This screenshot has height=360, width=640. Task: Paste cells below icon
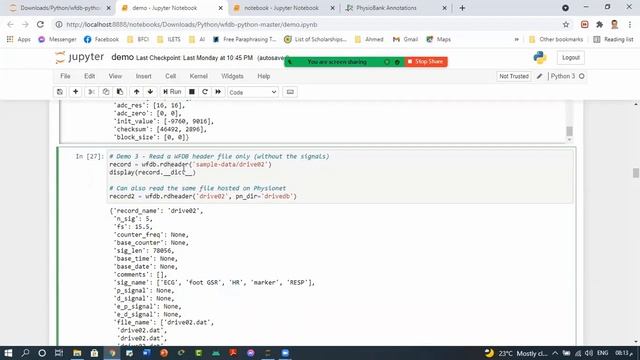(x=120, y=92)
